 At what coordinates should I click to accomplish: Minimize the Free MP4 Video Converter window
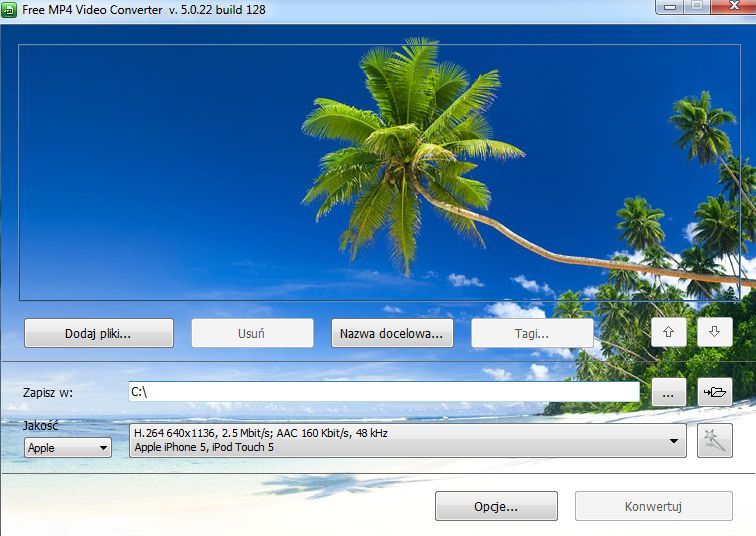(x=669, y=7)
